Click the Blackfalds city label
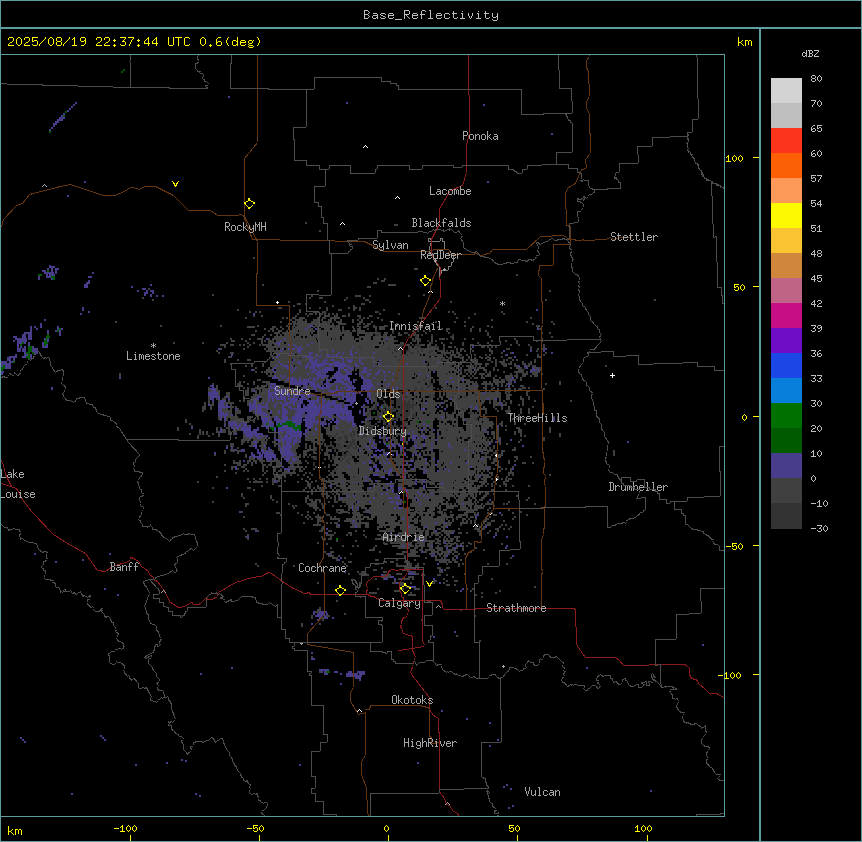Screen dimensions: 862x842 coord(441,223)
